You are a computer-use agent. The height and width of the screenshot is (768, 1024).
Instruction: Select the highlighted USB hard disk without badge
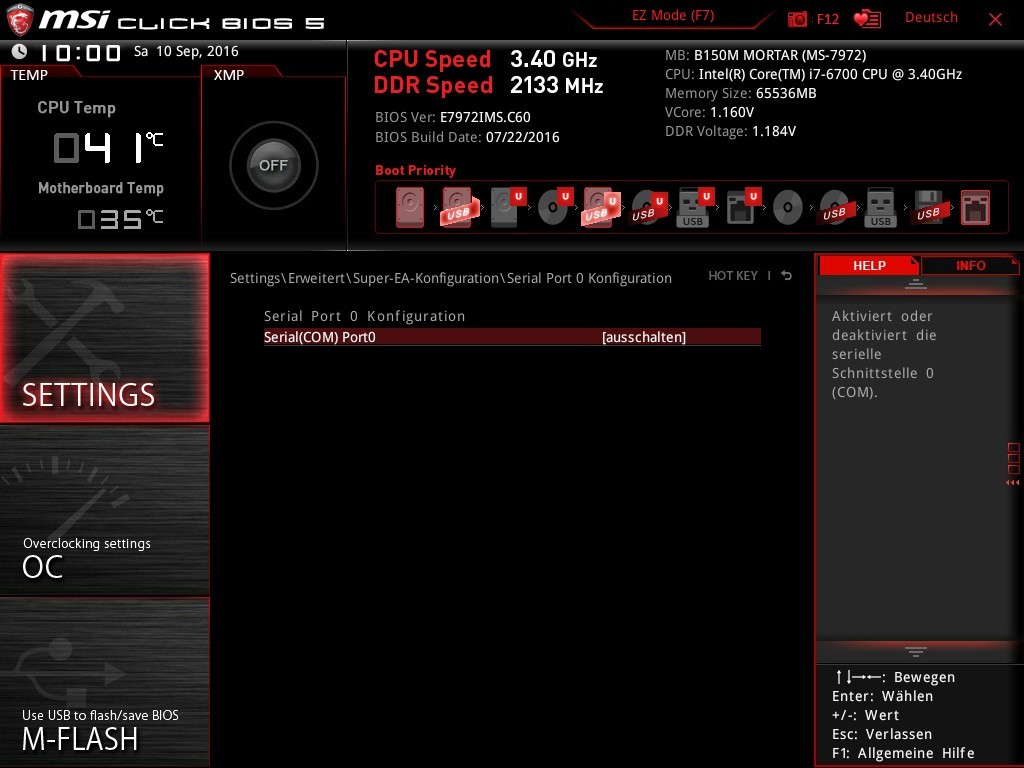(x=458, y=208)
